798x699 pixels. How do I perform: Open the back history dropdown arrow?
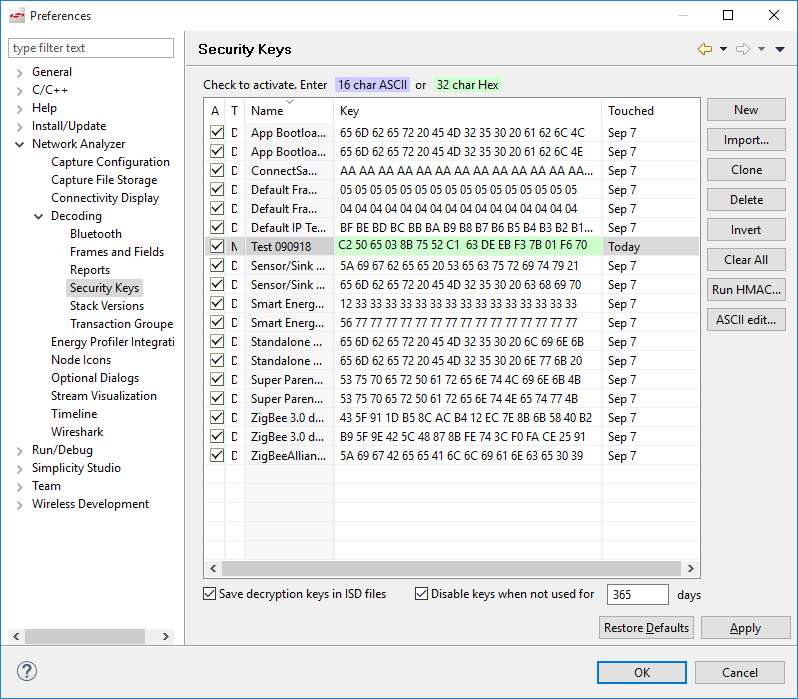pyautogui.click(x=723, y=49)
